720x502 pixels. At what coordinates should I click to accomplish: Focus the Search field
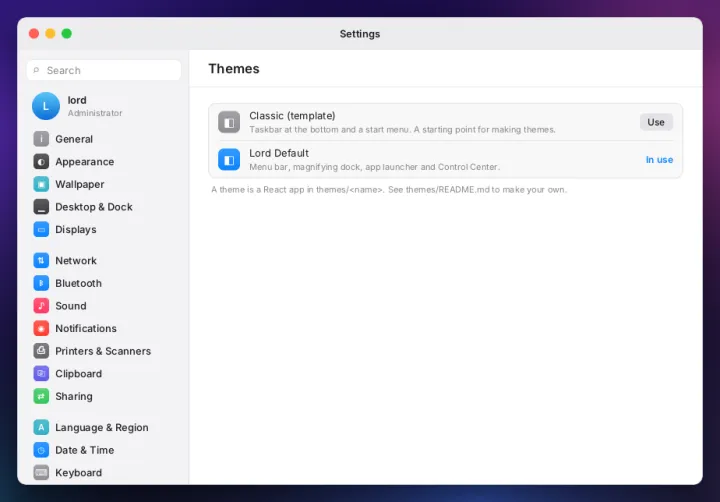tap(104, 70)
